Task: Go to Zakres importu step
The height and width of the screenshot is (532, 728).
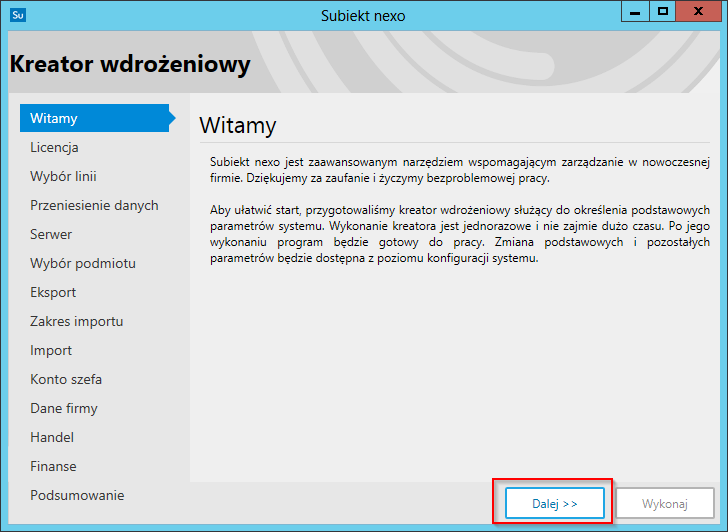Action: click(x=77, y=321)
